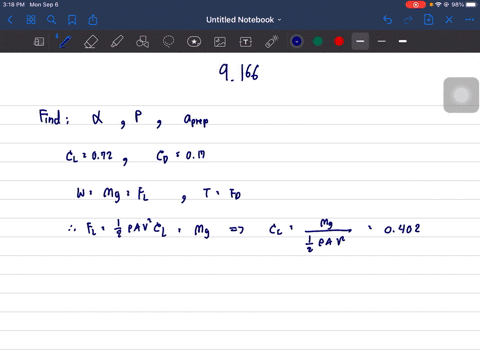The image size is (480, 360).
Task: Redo the last undone stroke
Action: (x=408, y=20)
